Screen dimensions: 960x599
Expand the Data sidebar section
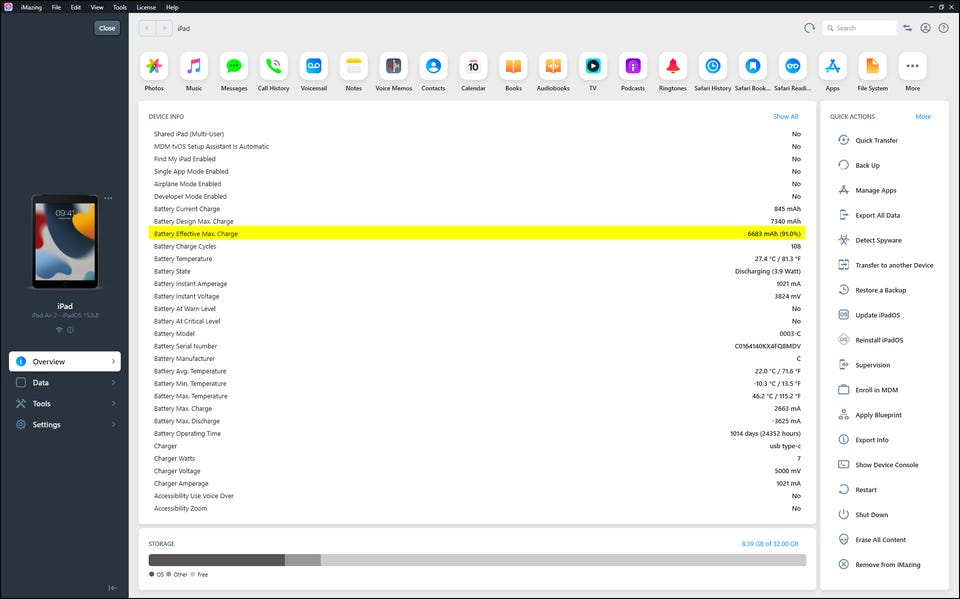tap(65, 383)
